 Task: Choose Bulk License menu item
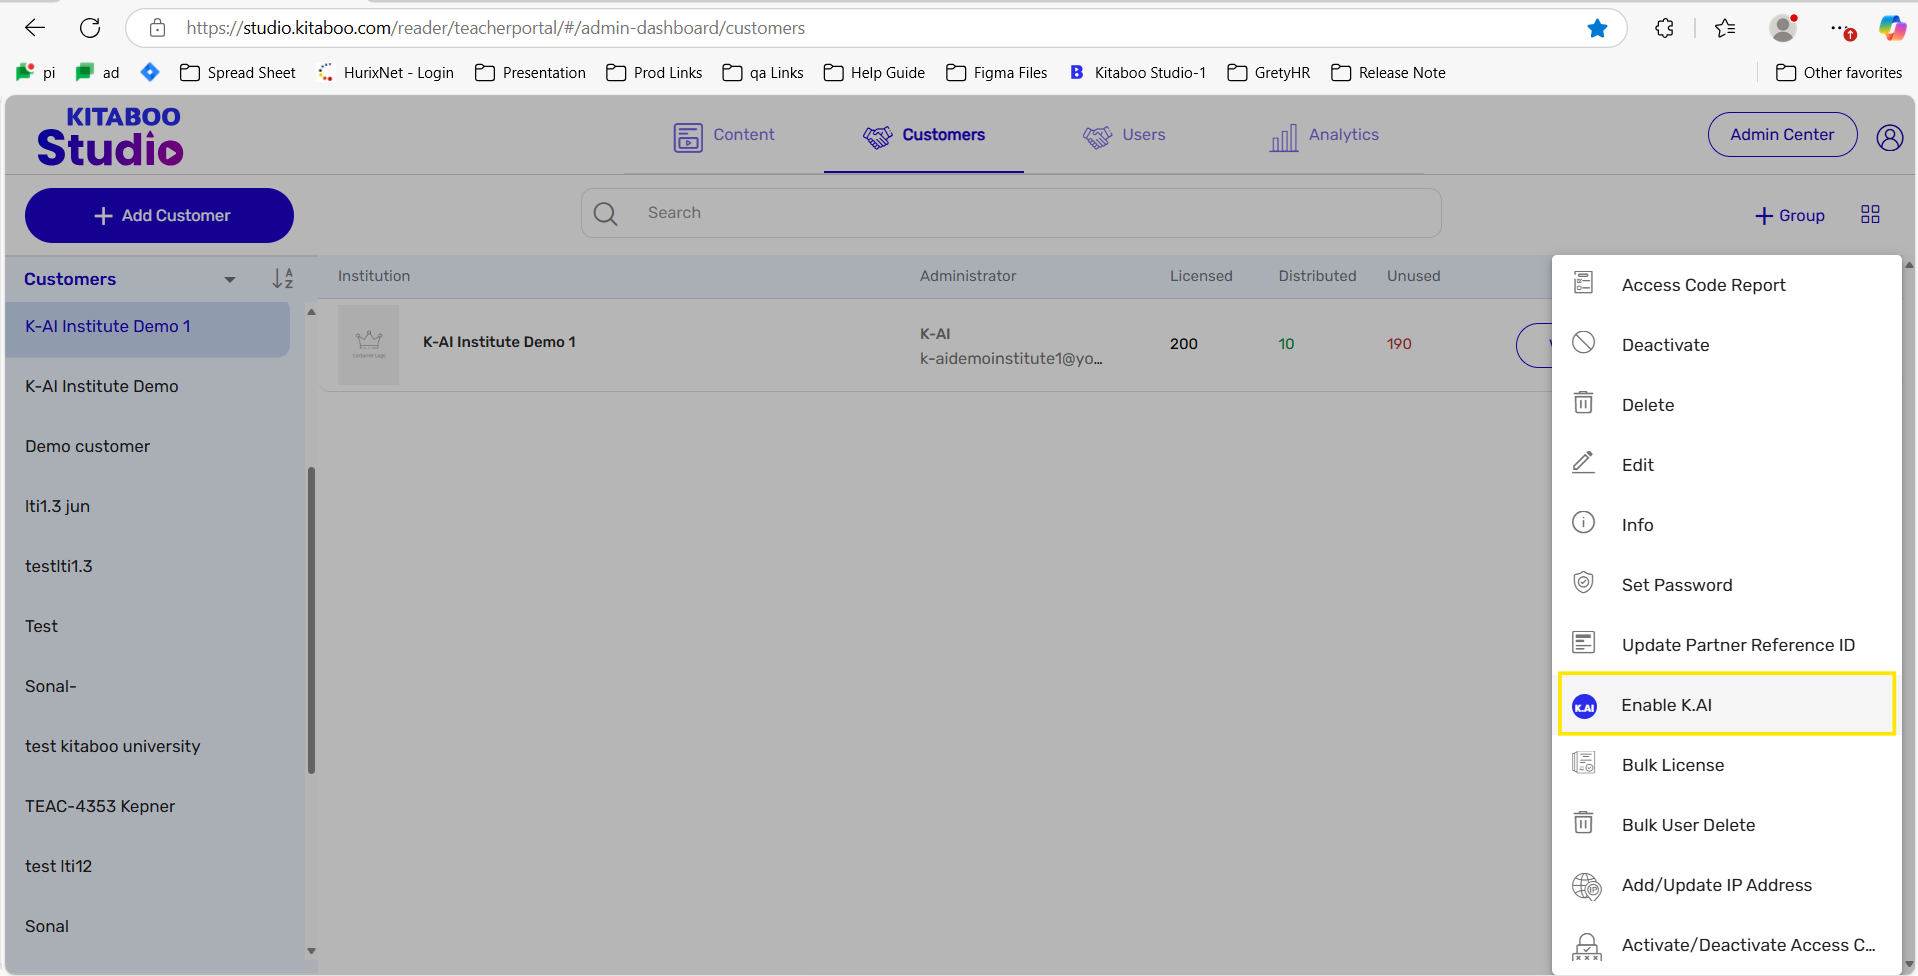(x=1727, y=765)
